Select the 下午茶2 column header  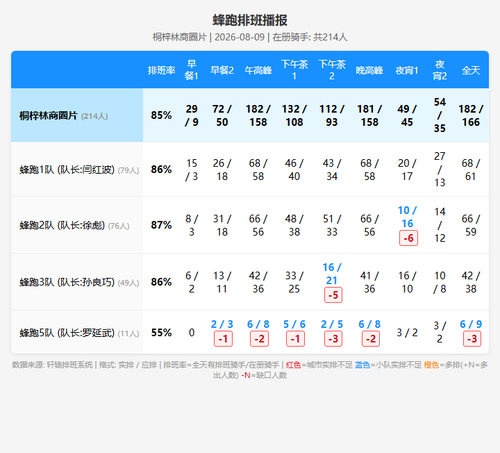(332, 70)
